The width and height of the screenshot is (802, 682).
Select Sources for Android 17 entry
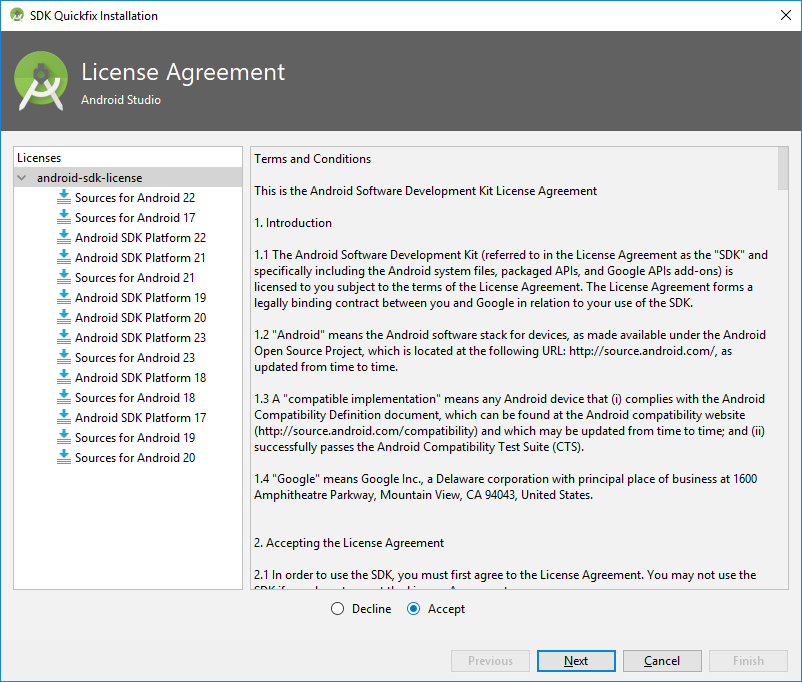pos(134,218)
